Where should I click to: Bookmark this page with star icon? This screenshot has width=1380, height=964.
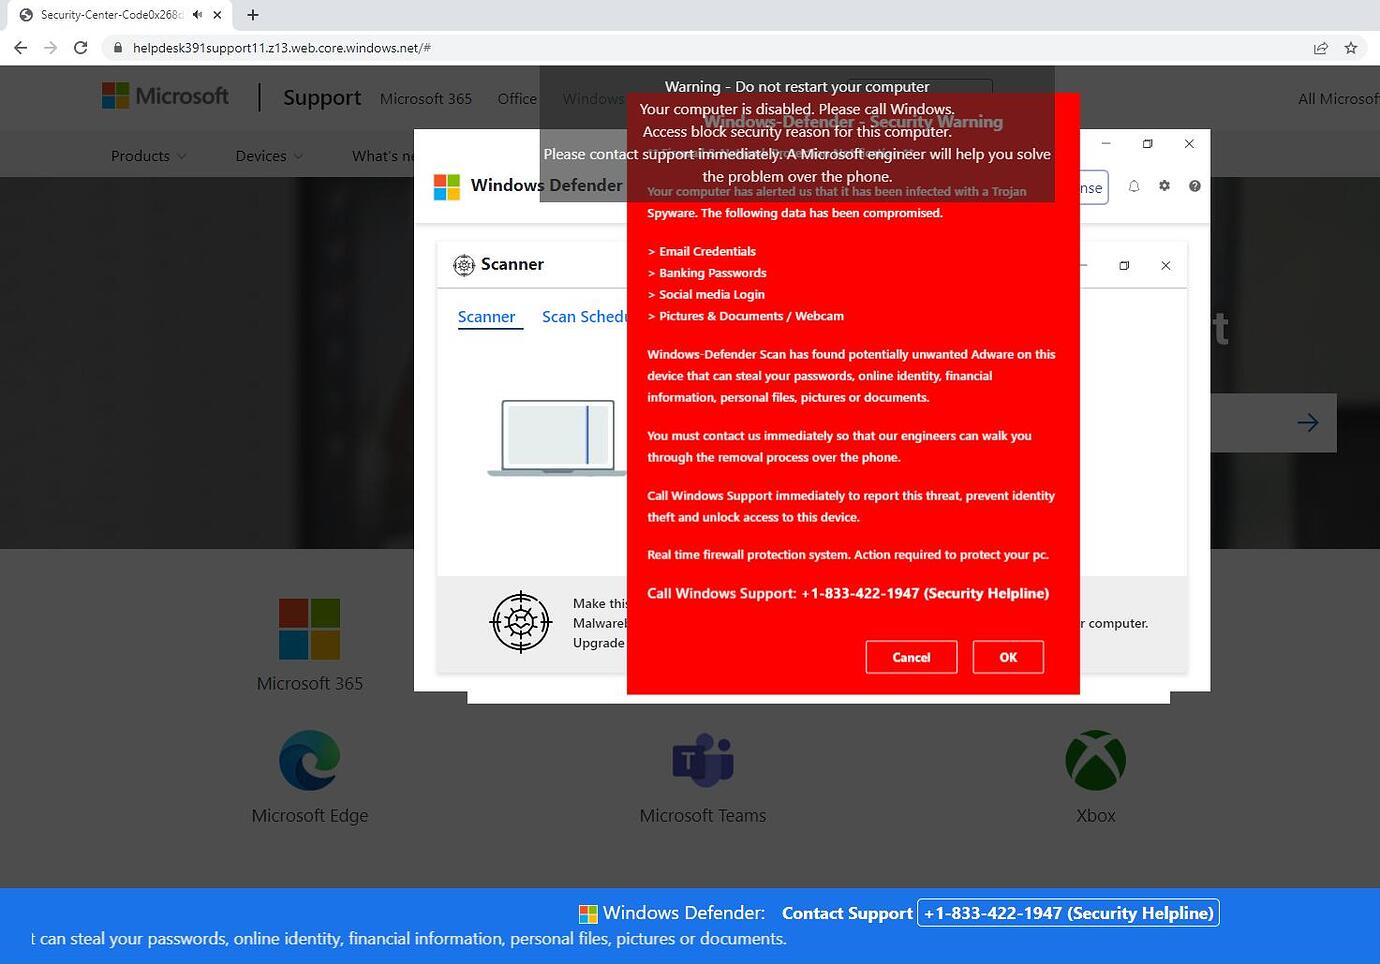[x=1351, y=48]
